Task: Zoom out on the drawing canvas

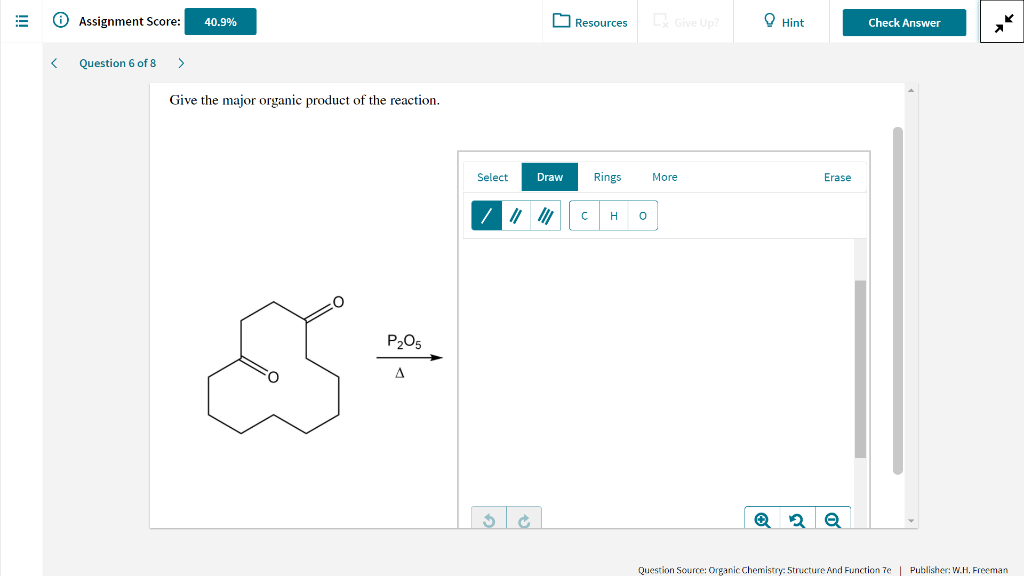Action: tap(833, 519)
